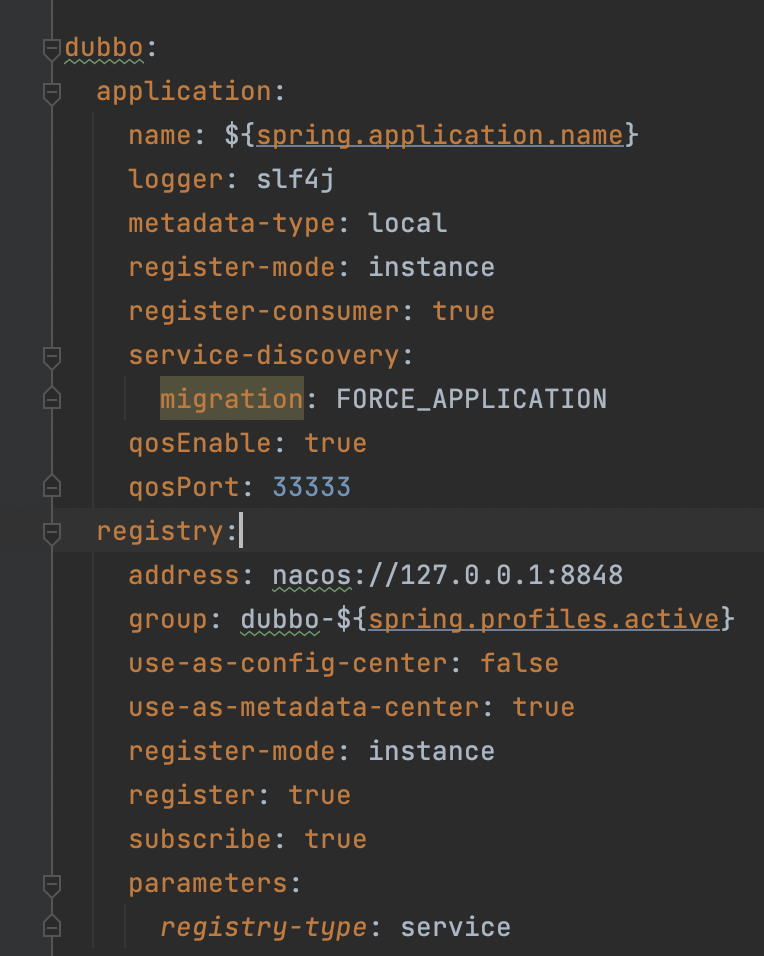
Task: Click the metadata-type key
Action: (x=232, y=223)
